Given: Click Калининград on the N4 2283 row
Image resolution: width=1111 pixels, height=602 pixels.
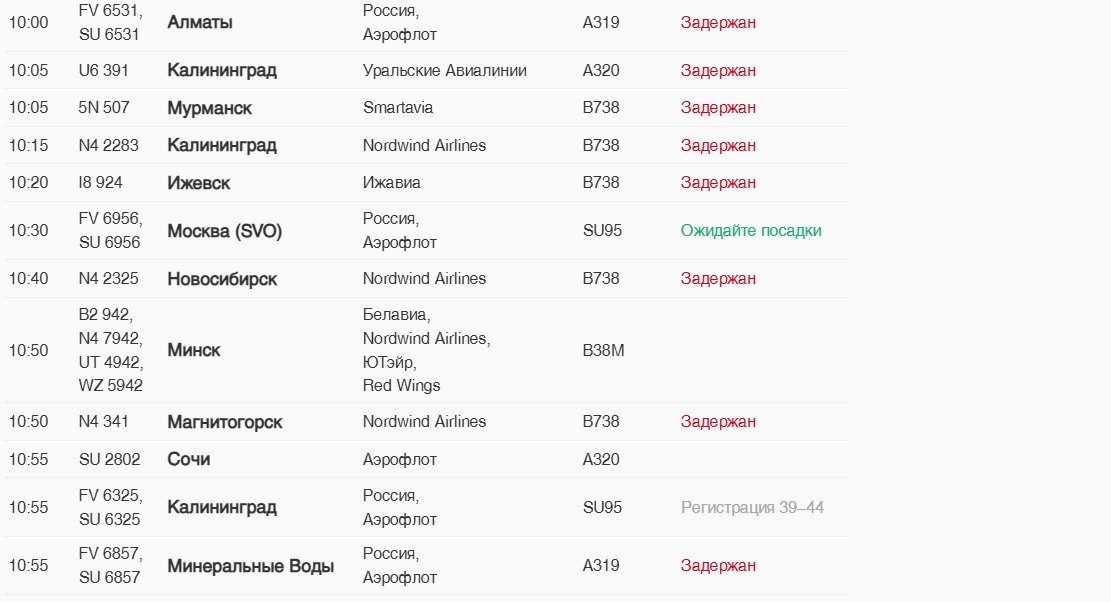Looking at the screenshot, I should coord(222,146).
